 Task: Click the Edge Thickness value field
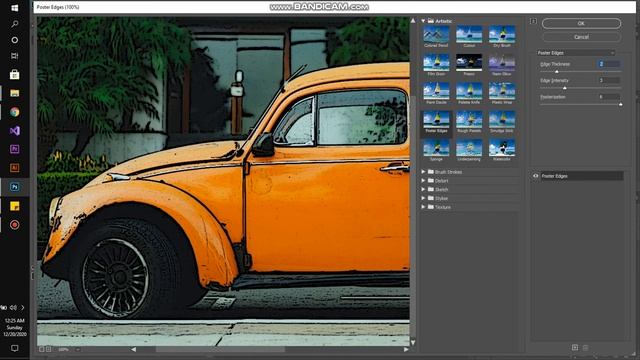click(609, 64)
